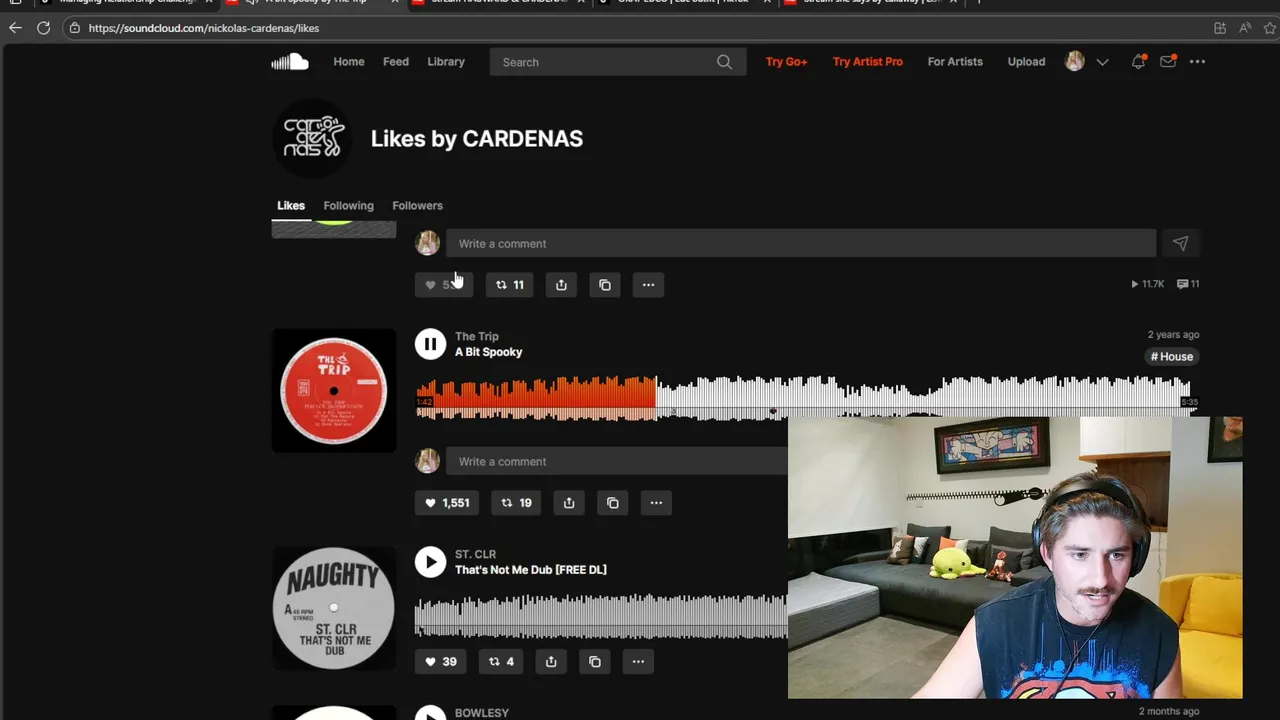Image resolution: width=1280 pixels, height=720 pixels.
Task: Open the ST. CLR artist link
Action: coord(475,554)
